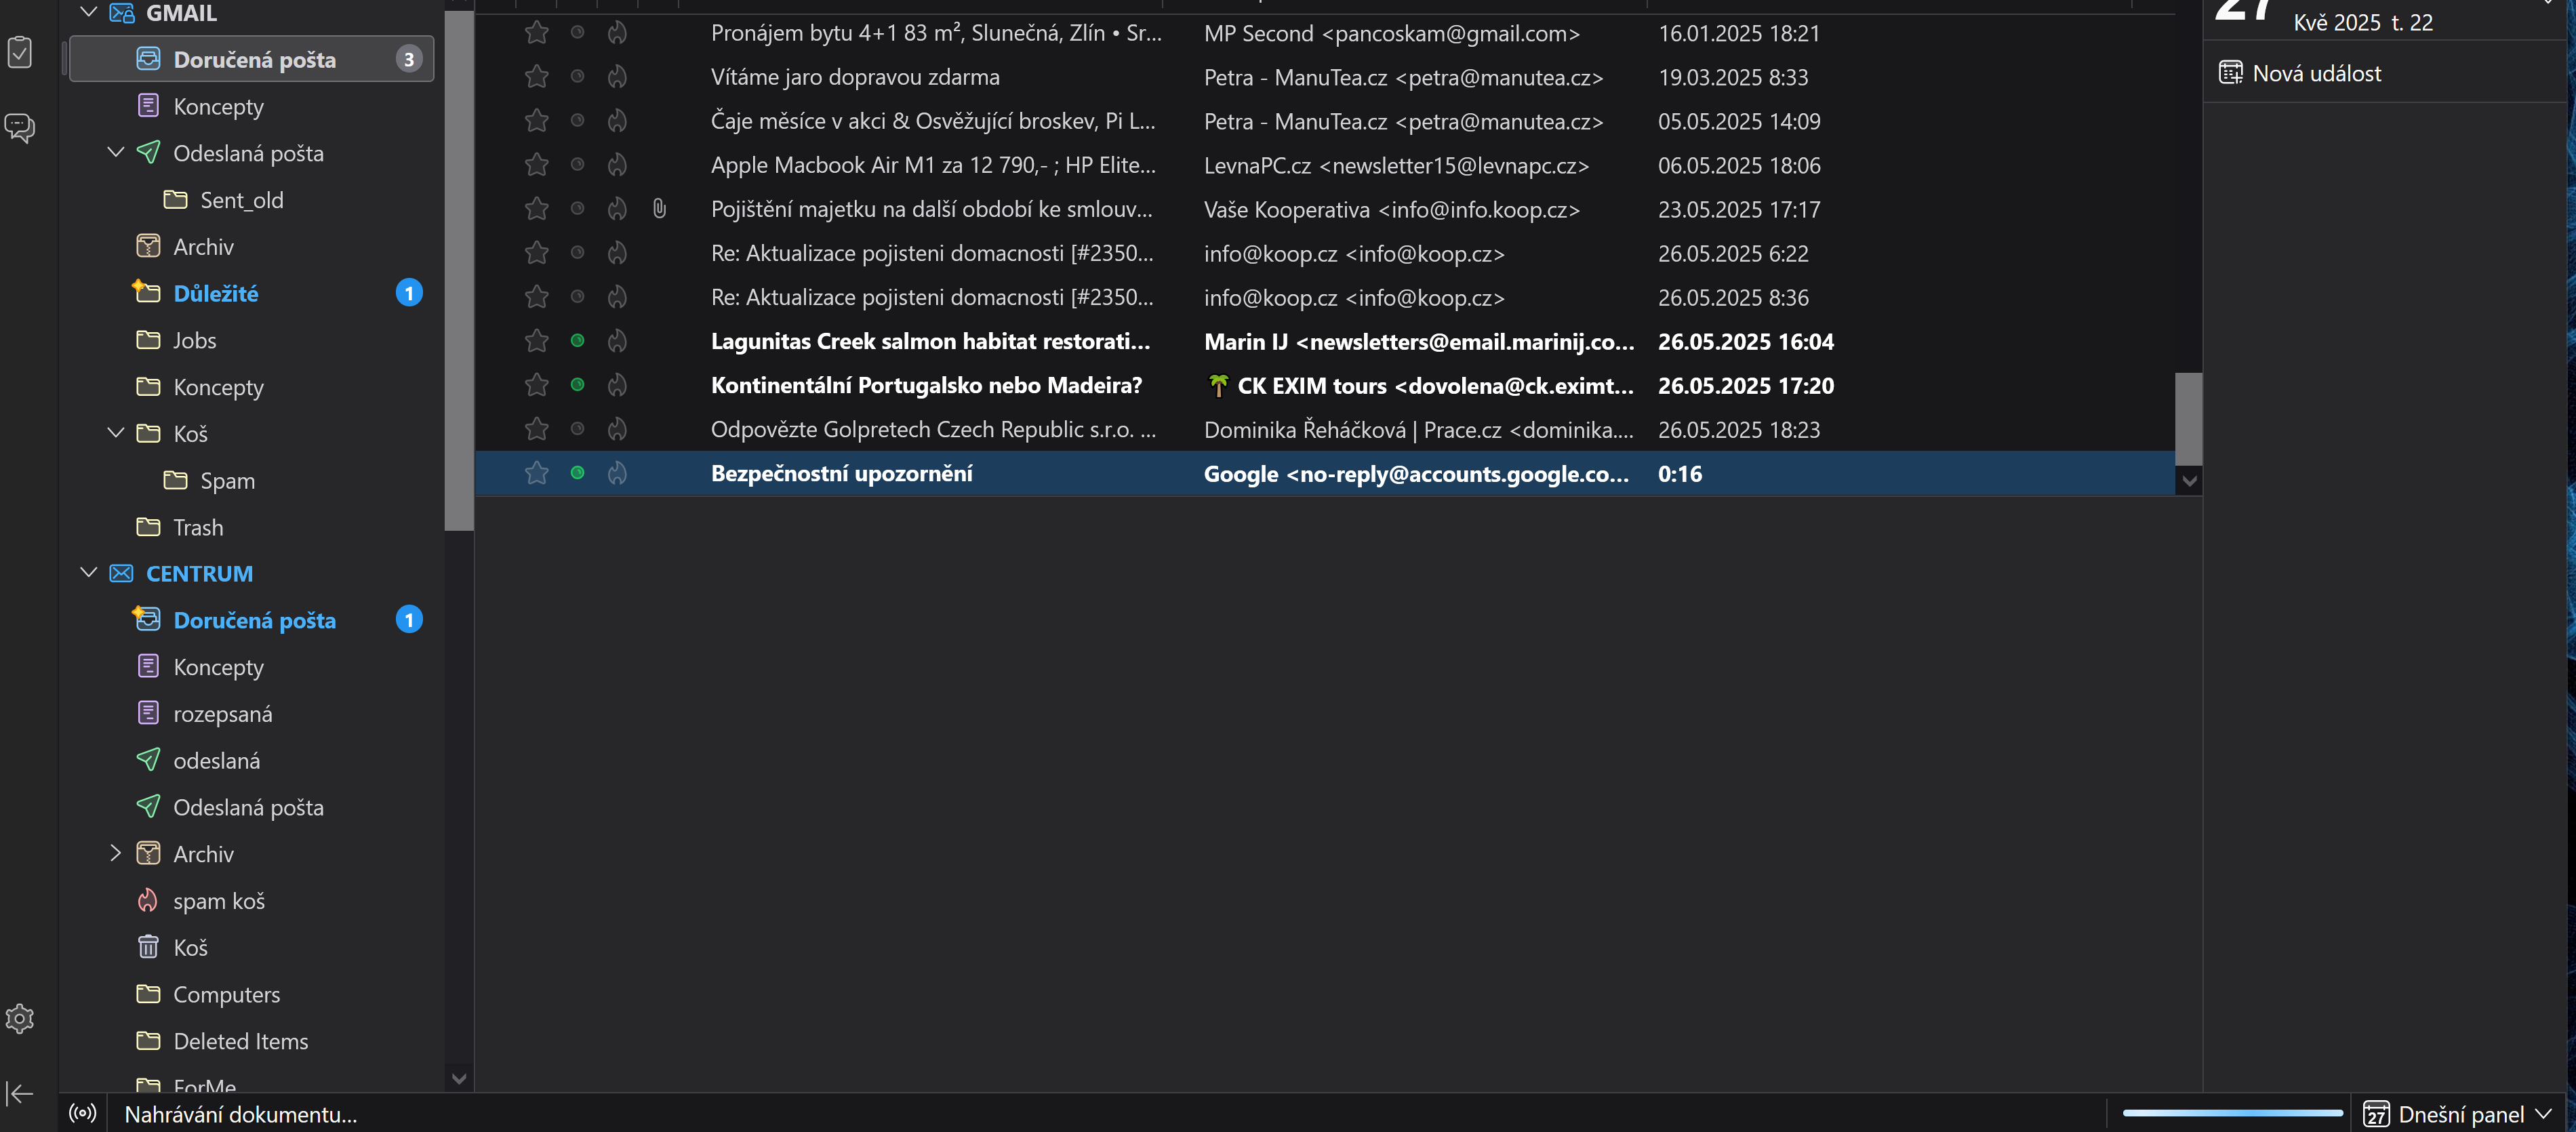Star the Vítáme jaro dopravou zdarma message
Viewport: 2576px width, 1132px height.
(537, 77)
